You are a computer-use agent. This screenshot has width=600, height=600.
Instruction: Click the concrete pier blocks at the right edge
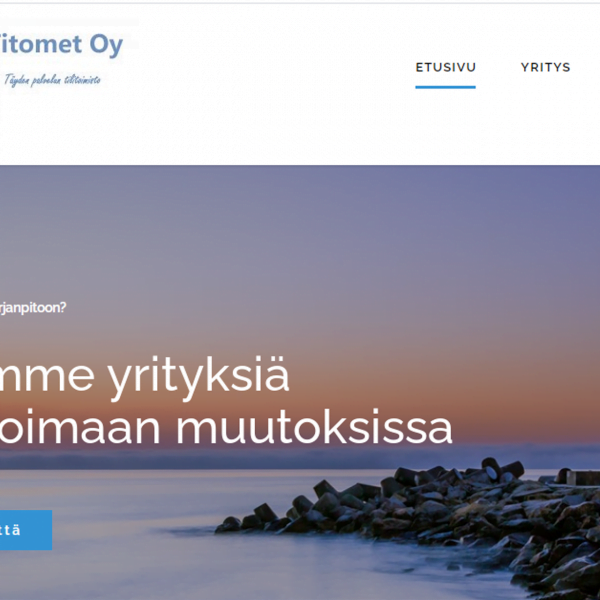coord(582,478)
